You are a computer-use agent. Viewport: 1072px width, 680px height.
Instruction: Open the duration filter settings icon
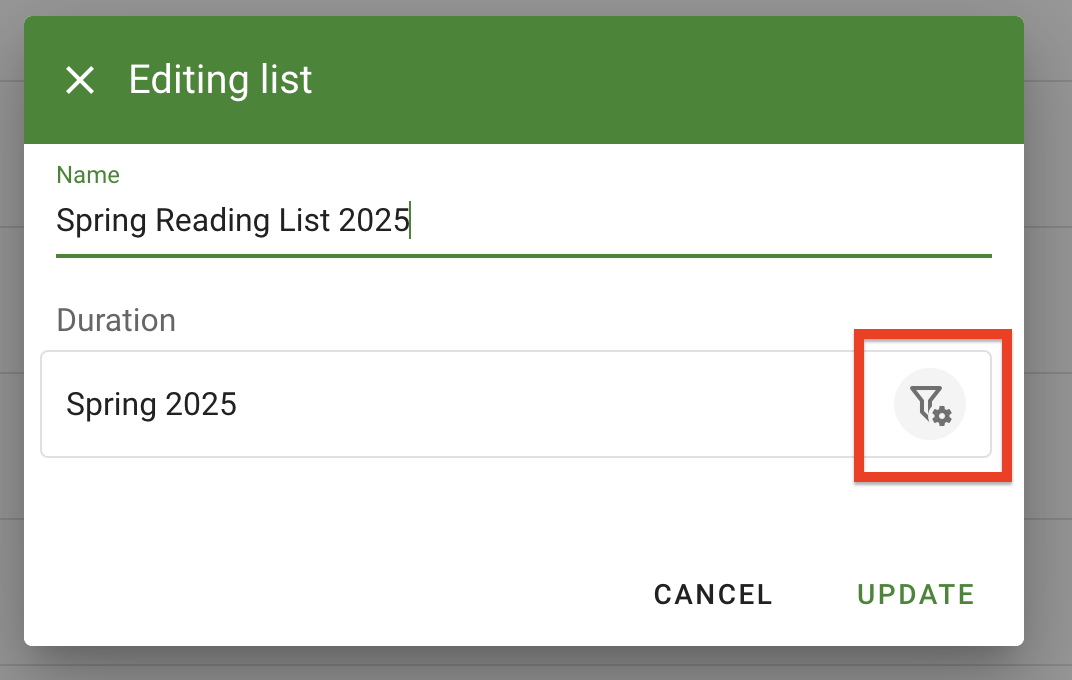tap(929, 404)
